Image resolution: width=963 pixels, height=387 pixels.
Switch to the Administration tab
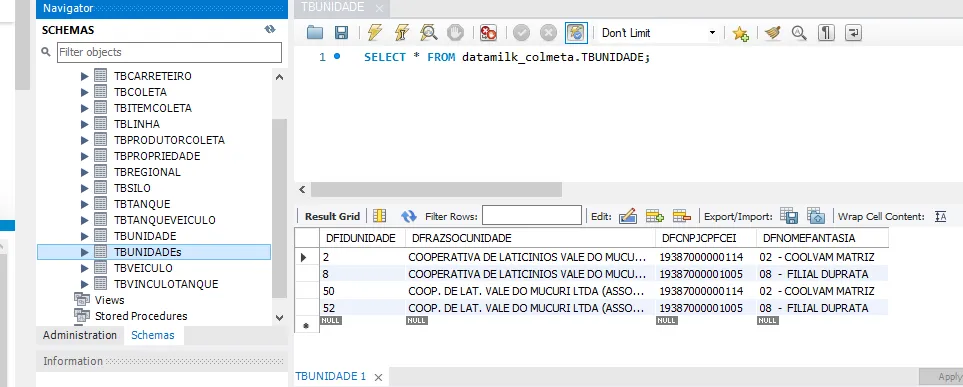click(x=80, y=335)
